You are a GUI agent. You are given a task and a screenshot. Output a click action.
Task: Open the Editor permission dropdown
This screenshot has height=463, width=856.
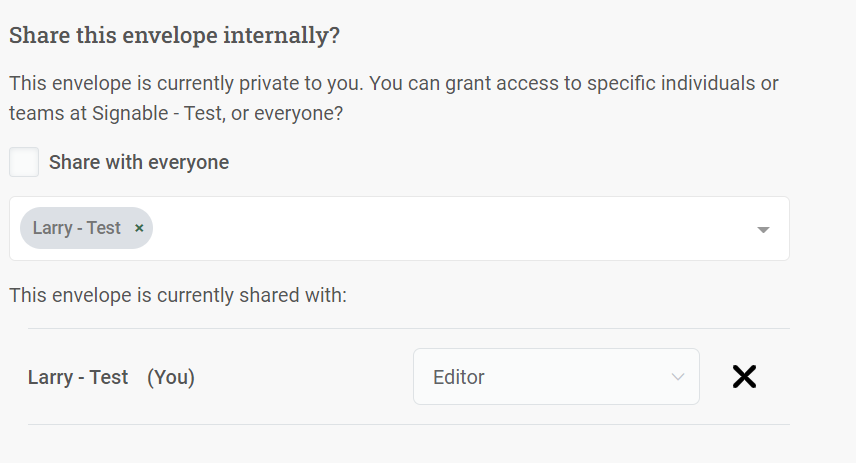tap(555, 377)
